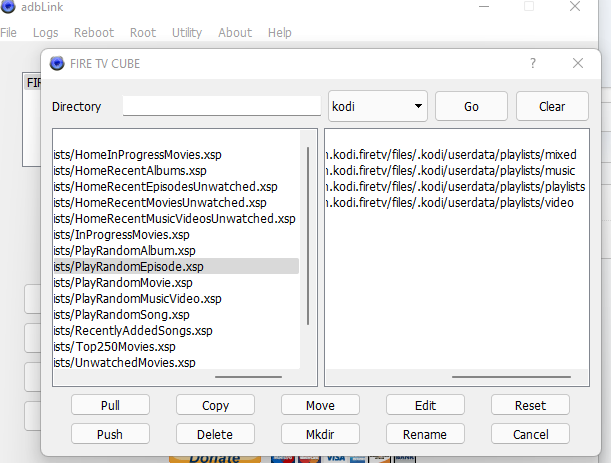Open the Help menu
The image size is (611, 463).
279,33
